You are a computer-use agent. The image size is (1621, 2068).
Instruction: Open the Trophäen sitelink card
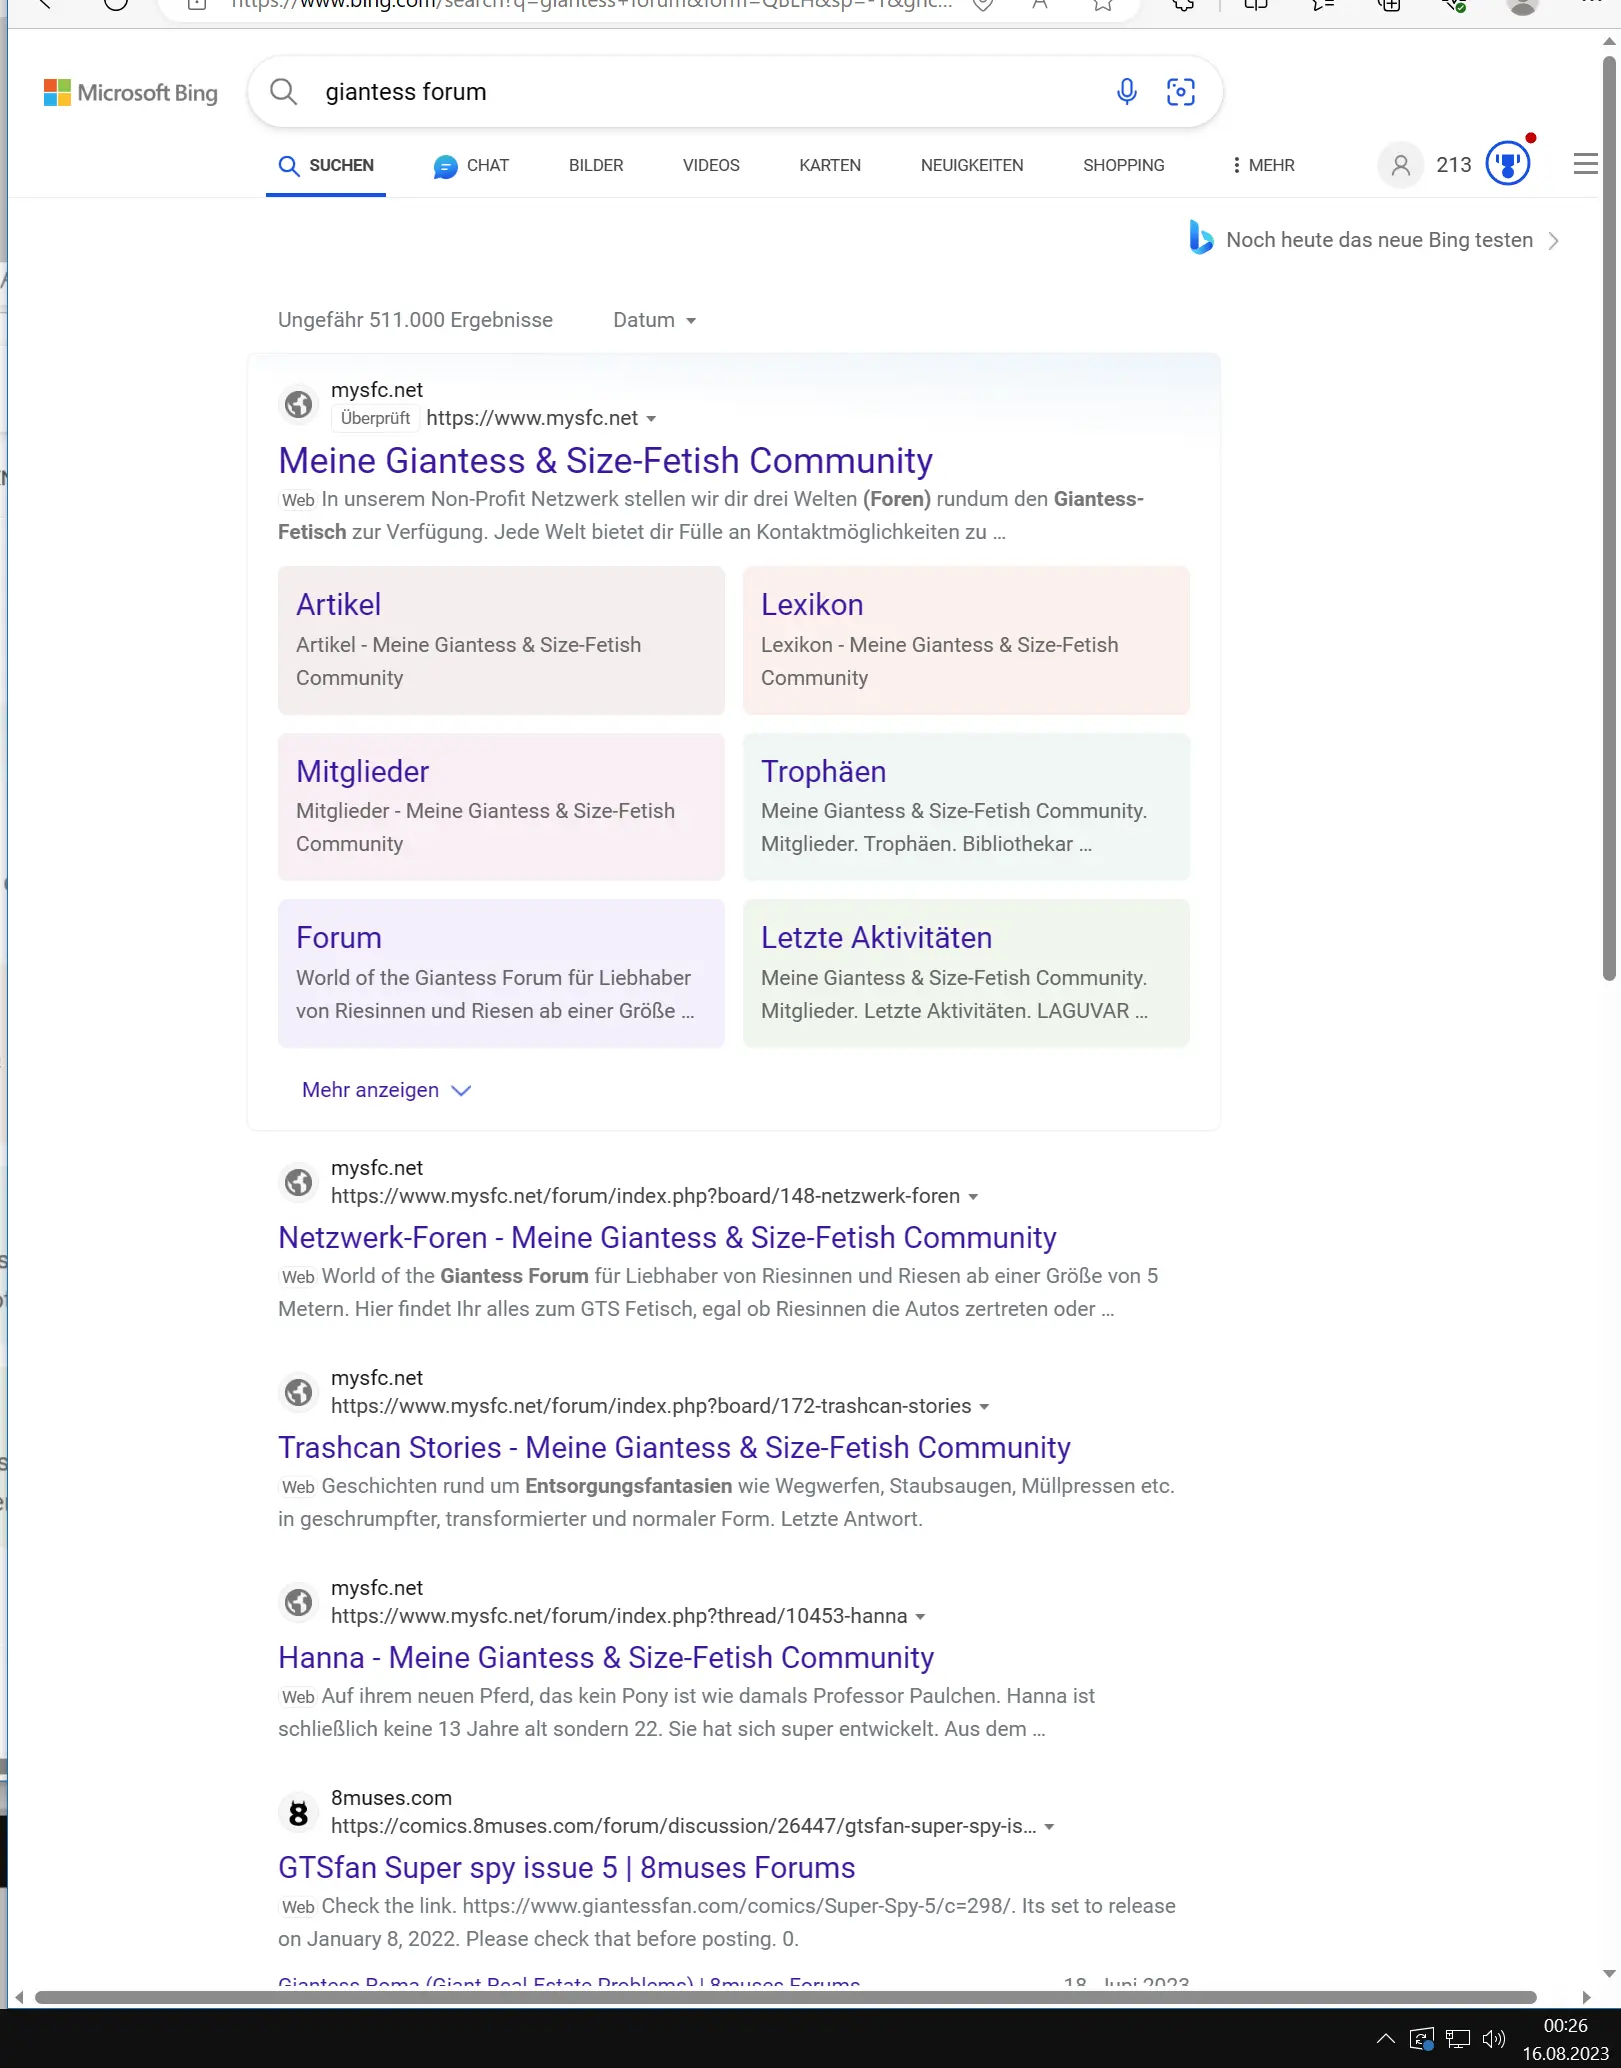[x=966, y=807]
